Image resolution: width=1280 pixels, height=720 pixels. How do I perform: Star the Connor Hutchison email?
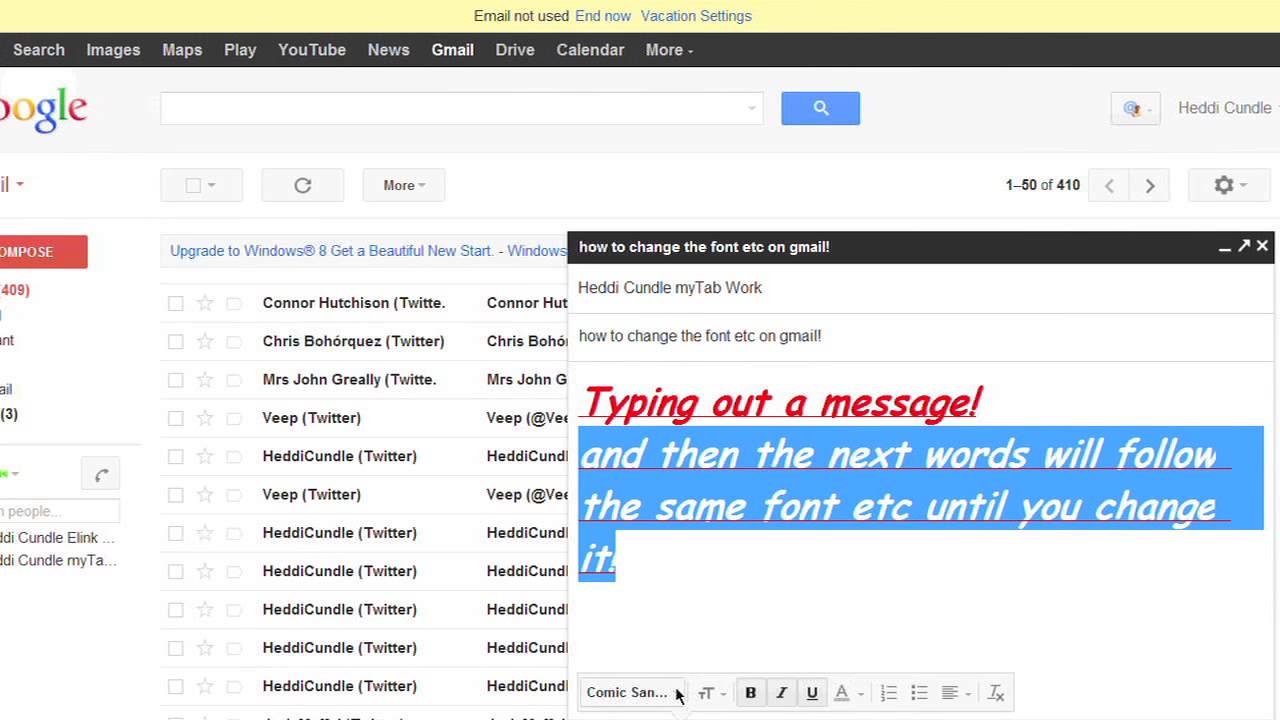[205, 303]
